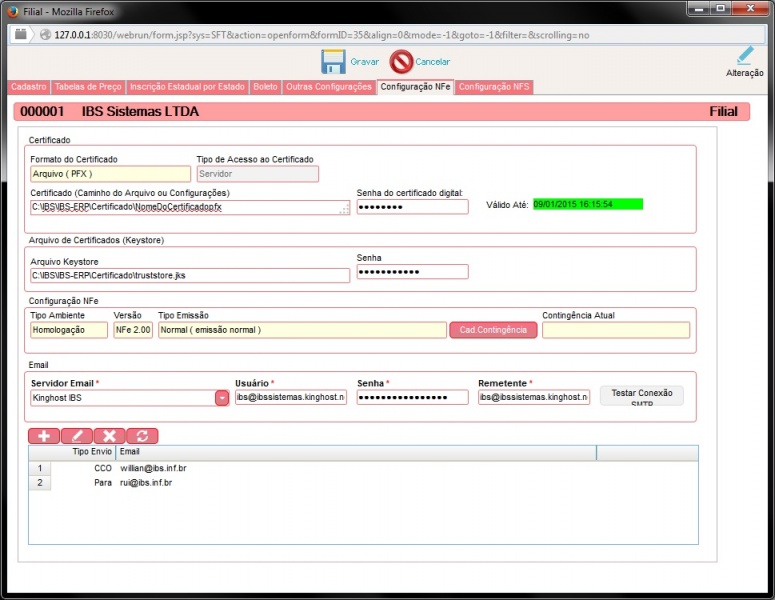Click the Firefox logo in title bar
This screenshot has height=600, width=775.
click(12, 11)
